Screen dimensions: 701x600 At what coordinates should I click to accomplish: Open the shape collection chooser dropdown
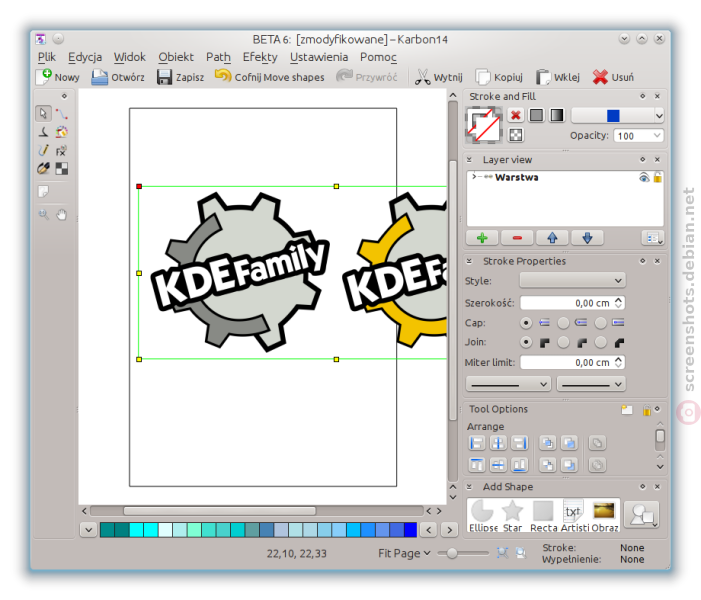click(x=642, y=515)
